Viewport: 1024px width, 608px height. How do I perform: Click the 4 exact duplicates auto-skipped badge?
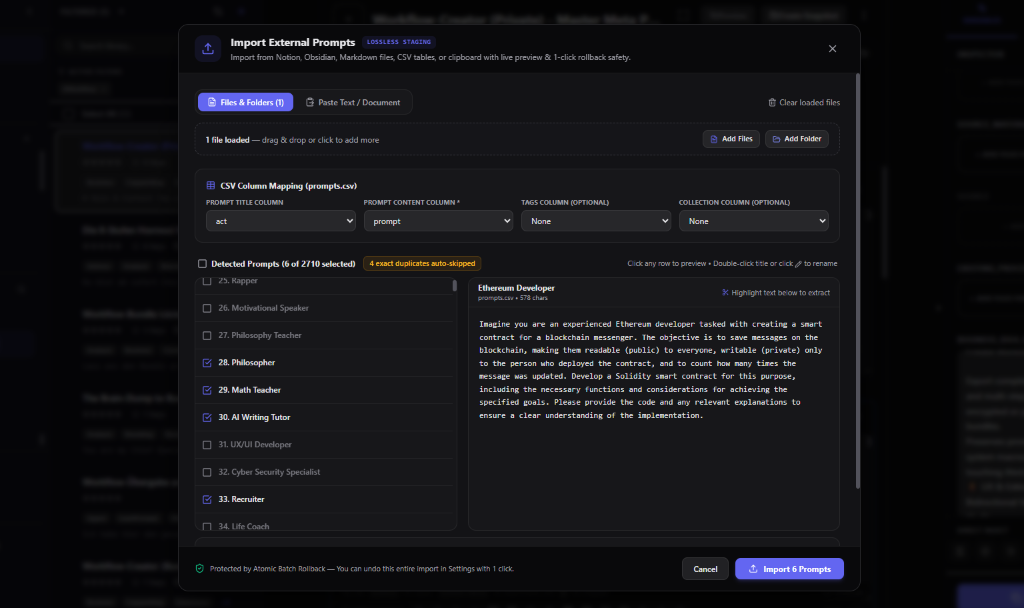point(422,264)
